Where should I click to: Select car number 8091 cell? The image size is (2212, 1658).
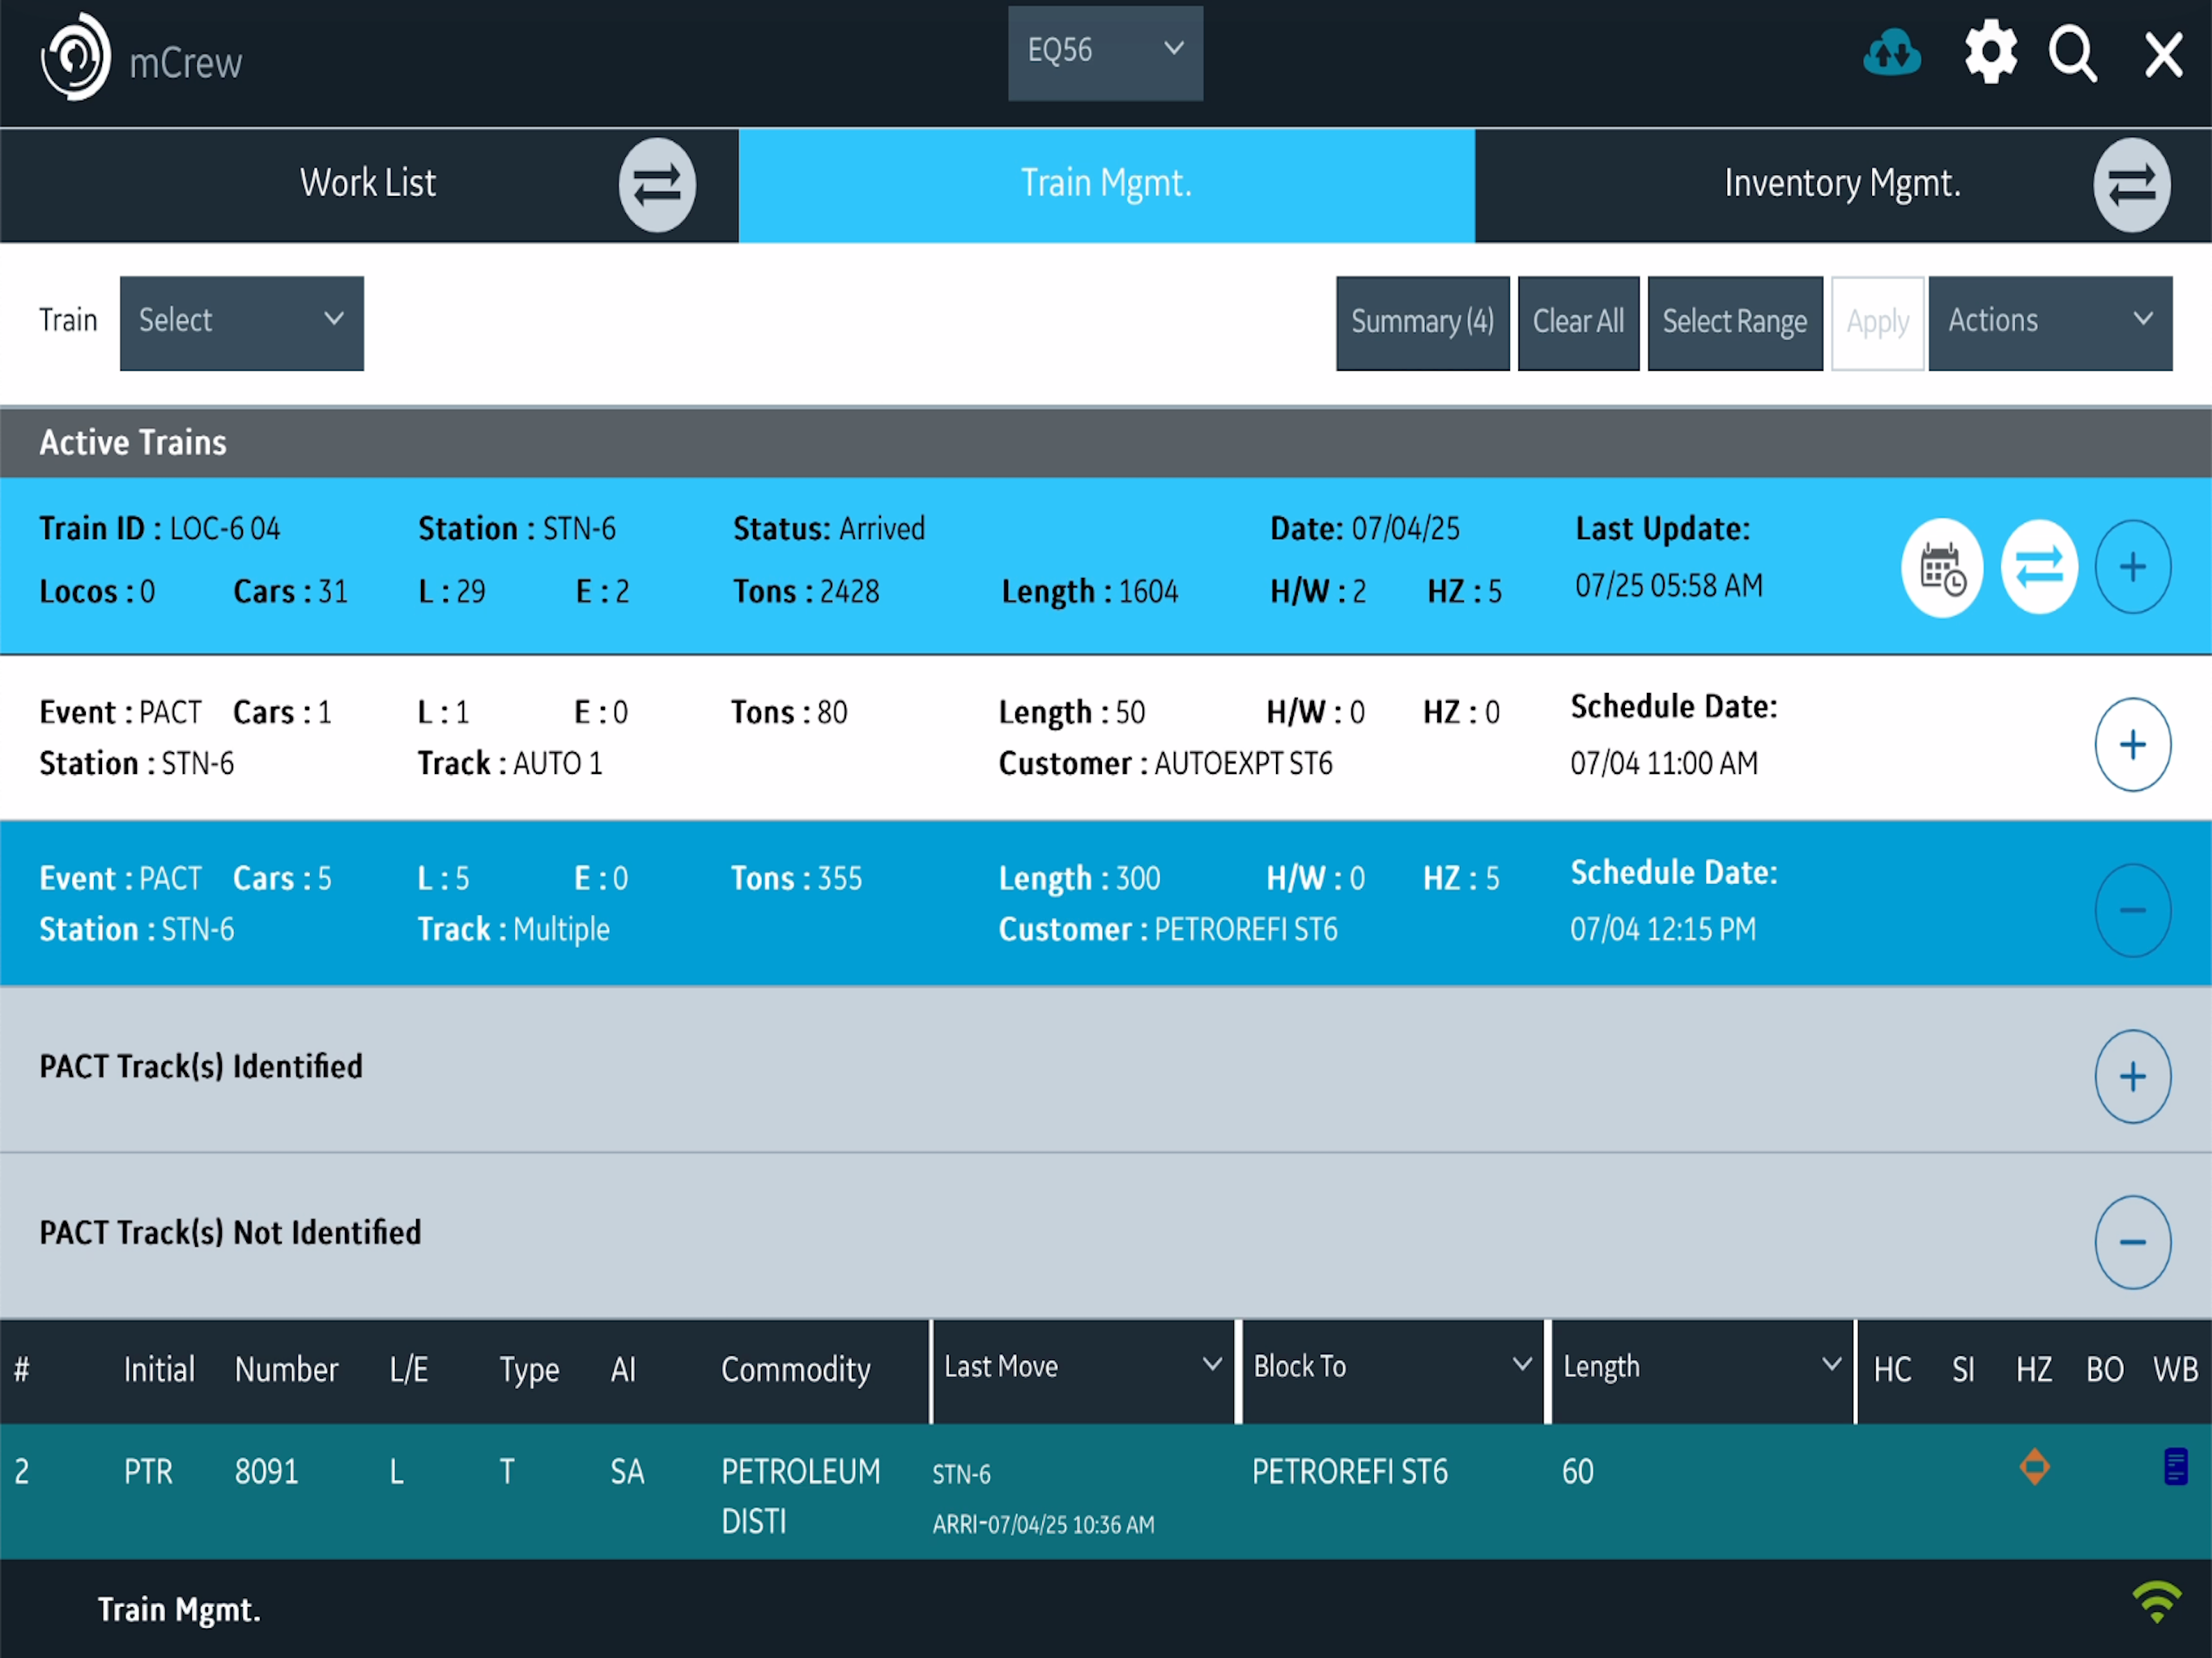pos(266,1472)
